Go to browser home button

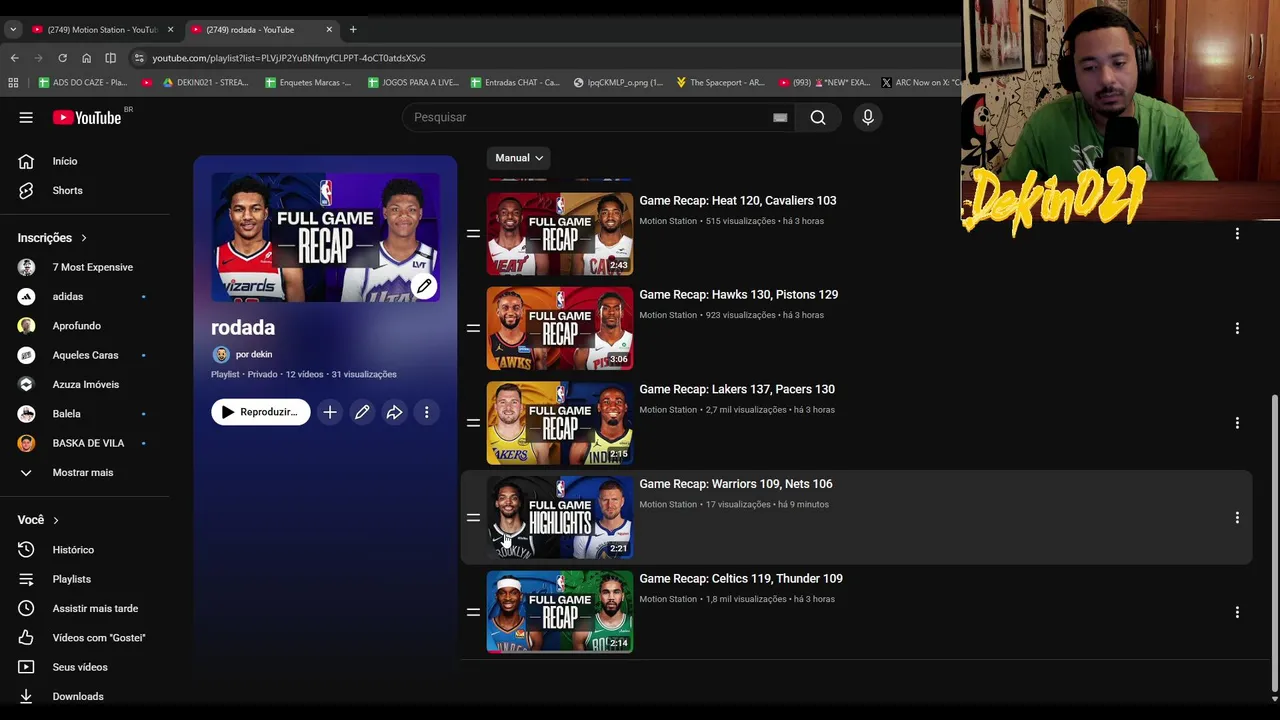click(86, 58)
